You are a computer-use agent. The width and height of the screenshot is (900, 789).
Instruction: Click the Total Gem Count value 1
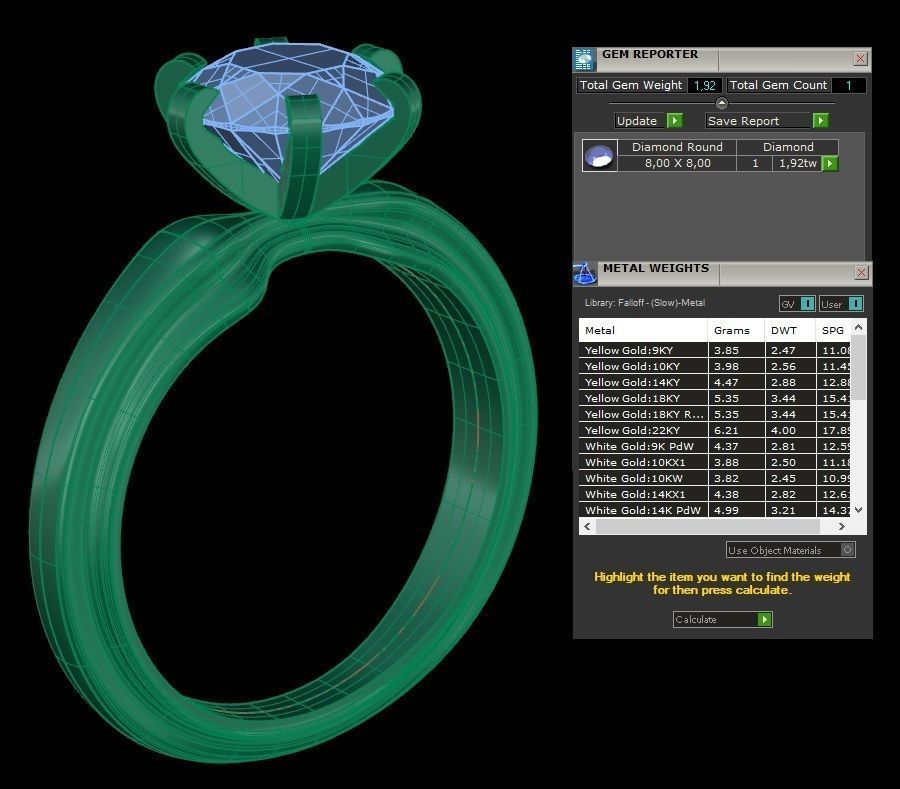[848, 85]
